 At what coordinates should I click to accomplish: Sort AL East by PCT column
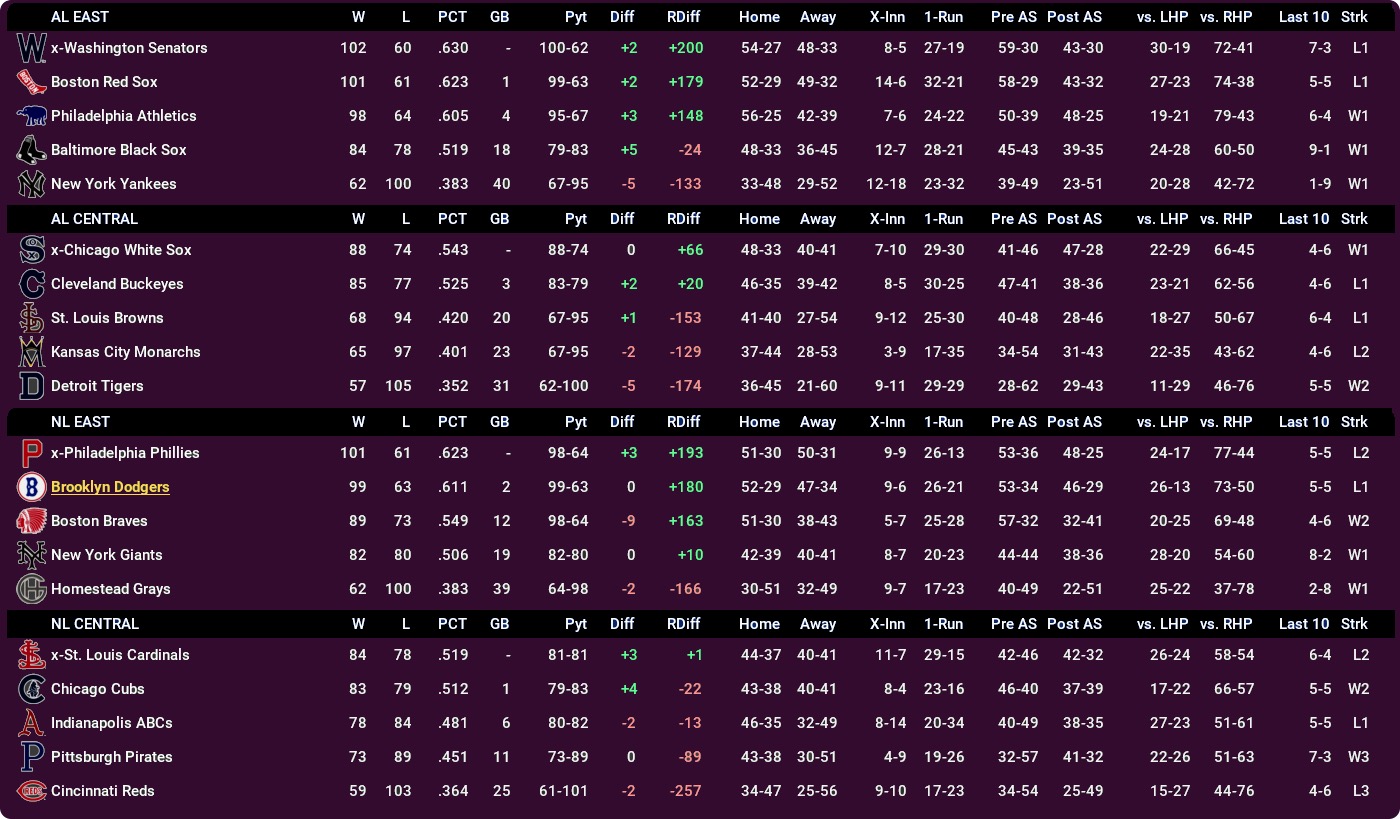click(452, 17)
